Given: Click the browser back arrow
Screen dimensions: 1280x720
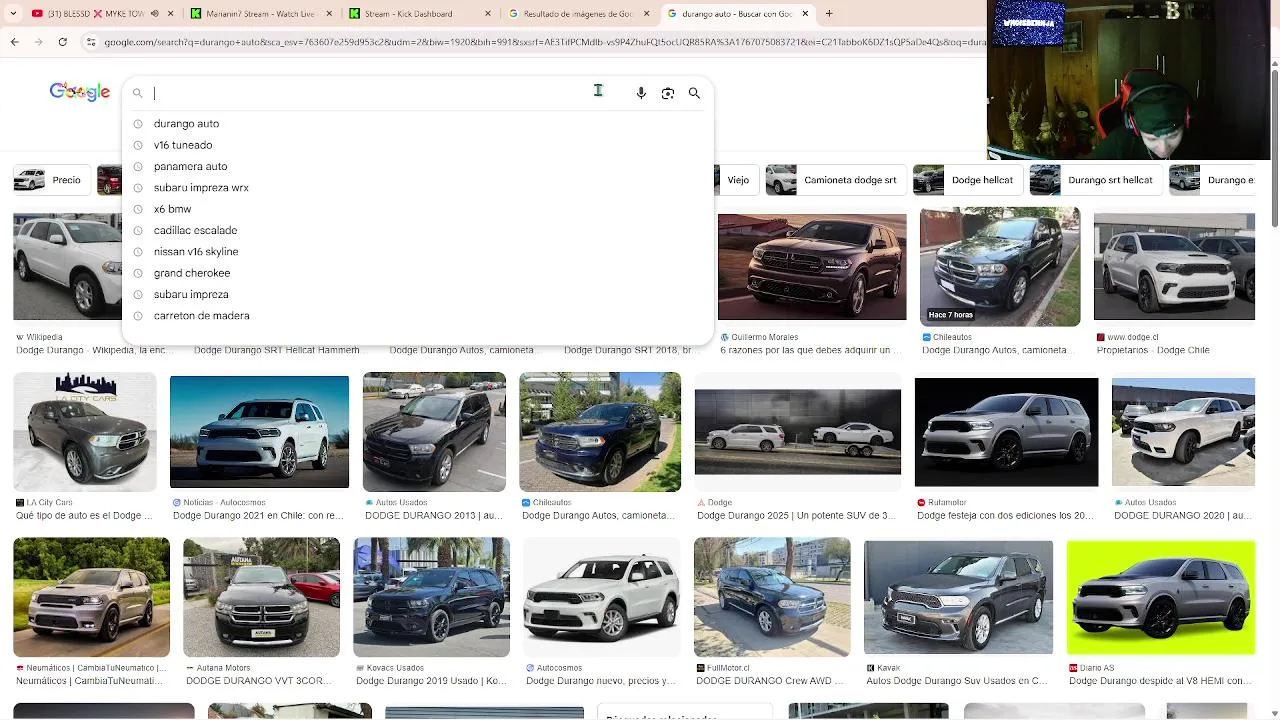Looking at the screenshot, I should [14, 42].
